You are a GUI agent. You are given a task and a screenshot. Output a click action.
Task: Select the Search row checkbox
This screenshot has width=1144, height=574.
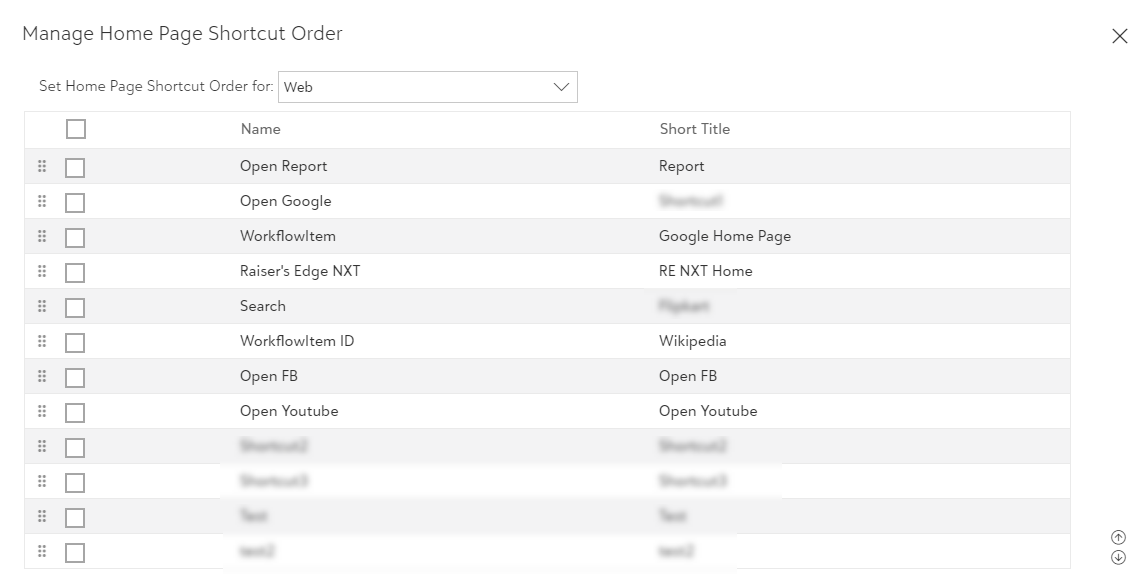(75, 308)
